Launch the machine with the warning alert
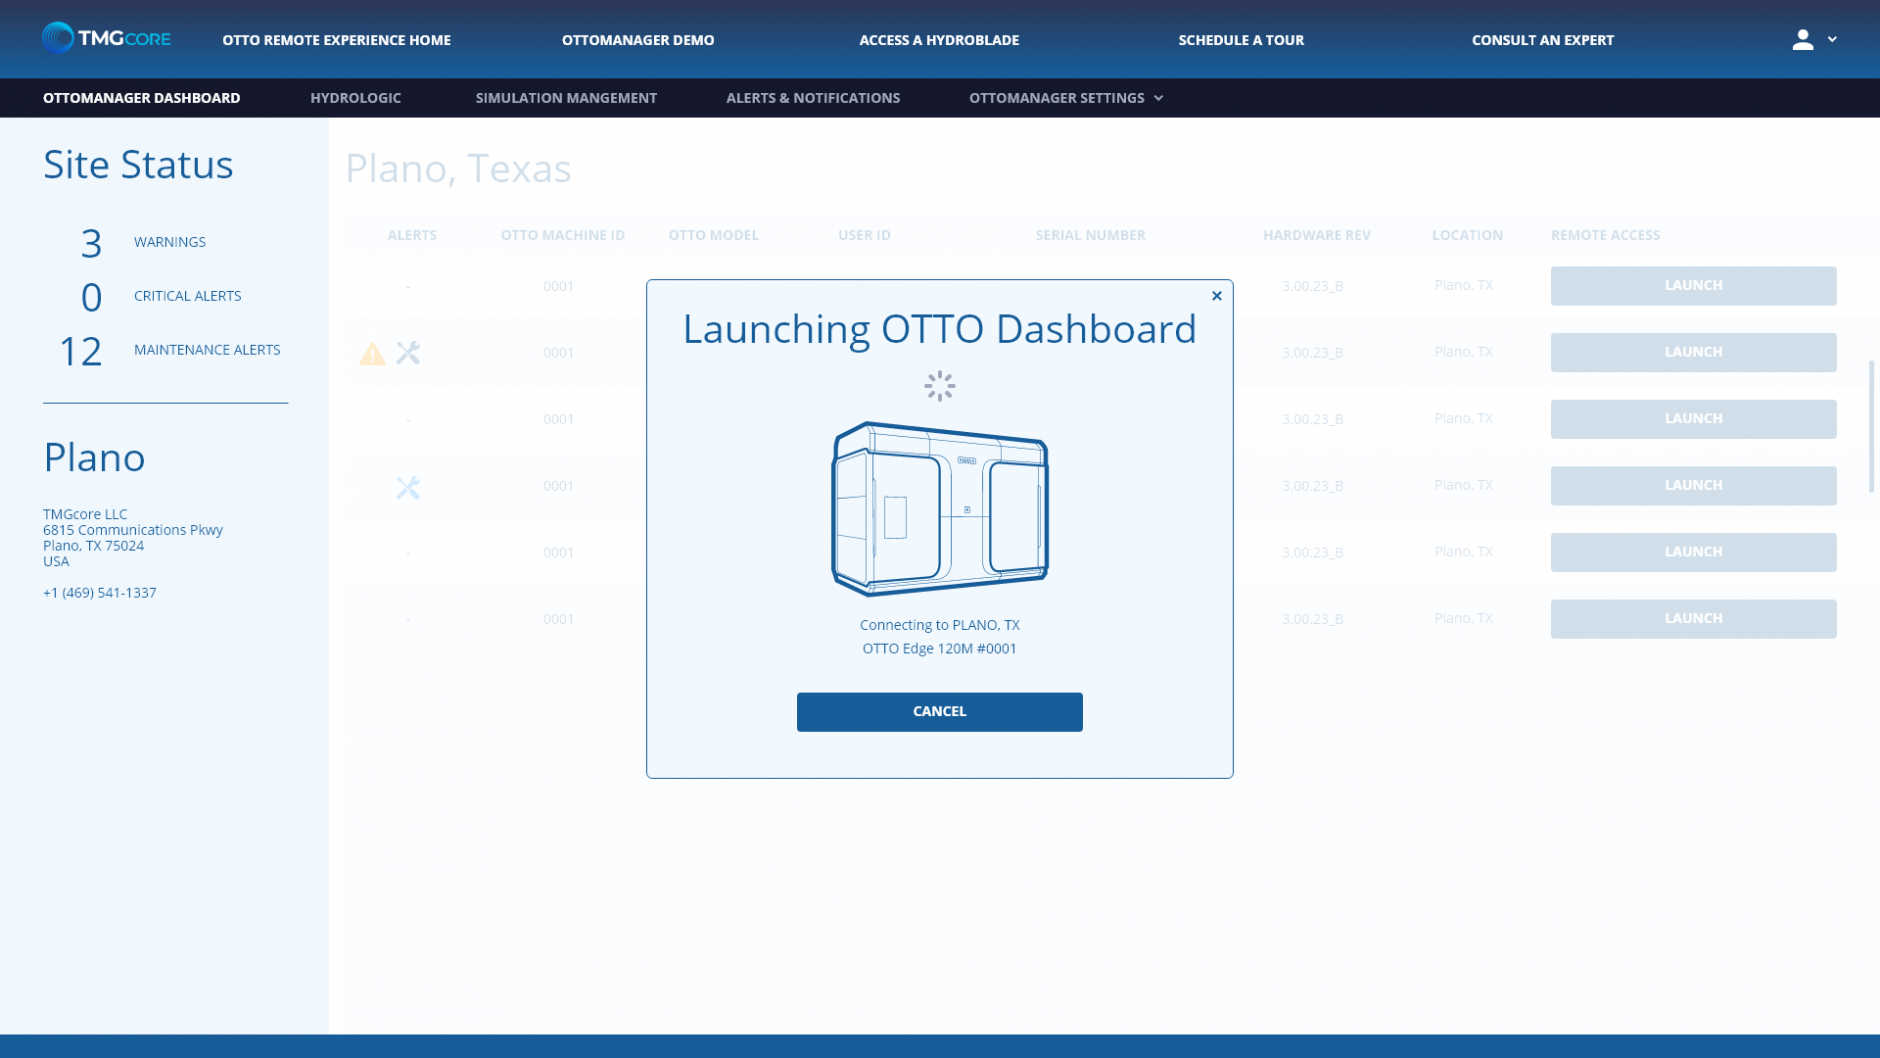 1693,352
